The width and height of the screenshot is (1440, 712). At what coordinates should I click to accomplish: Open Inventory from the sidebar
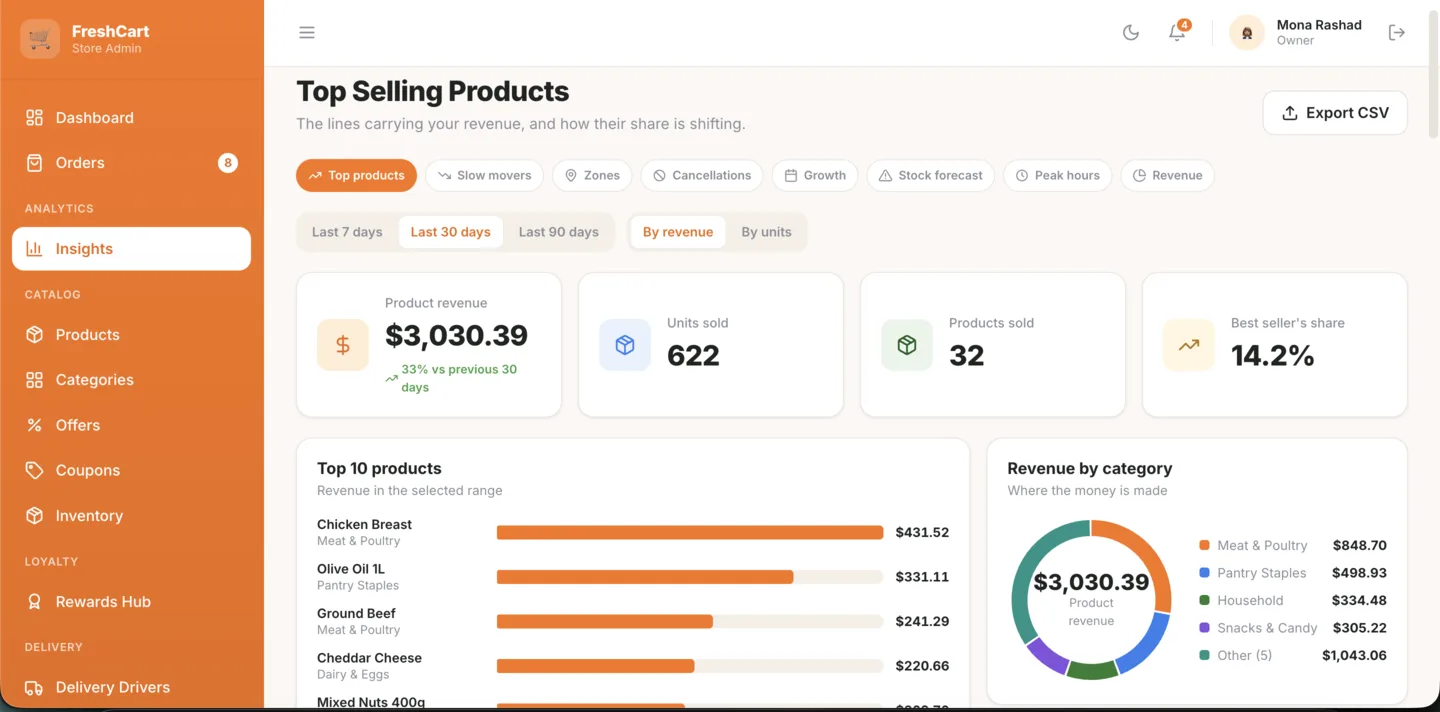pyautogui.click(x=131, y=516)
